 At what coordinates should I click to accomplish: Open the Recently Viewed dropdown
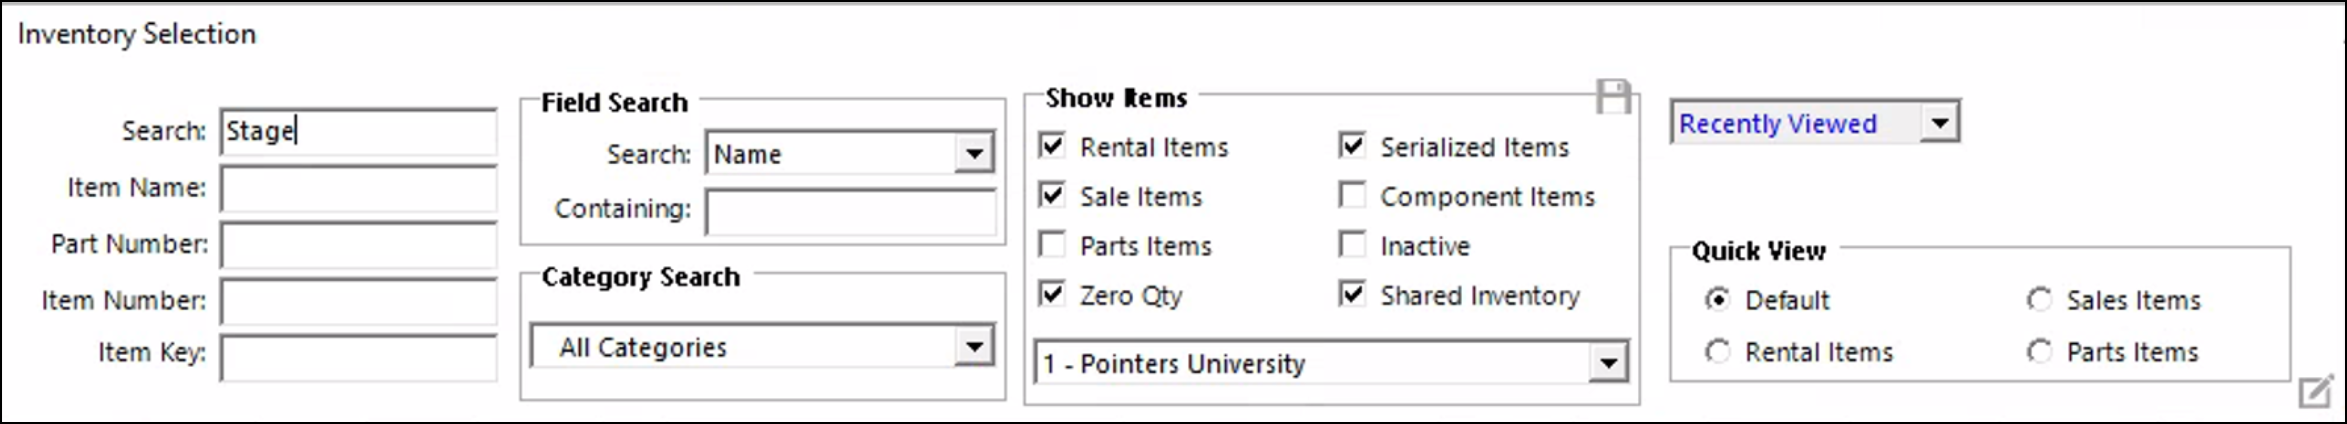point(1940,123)
